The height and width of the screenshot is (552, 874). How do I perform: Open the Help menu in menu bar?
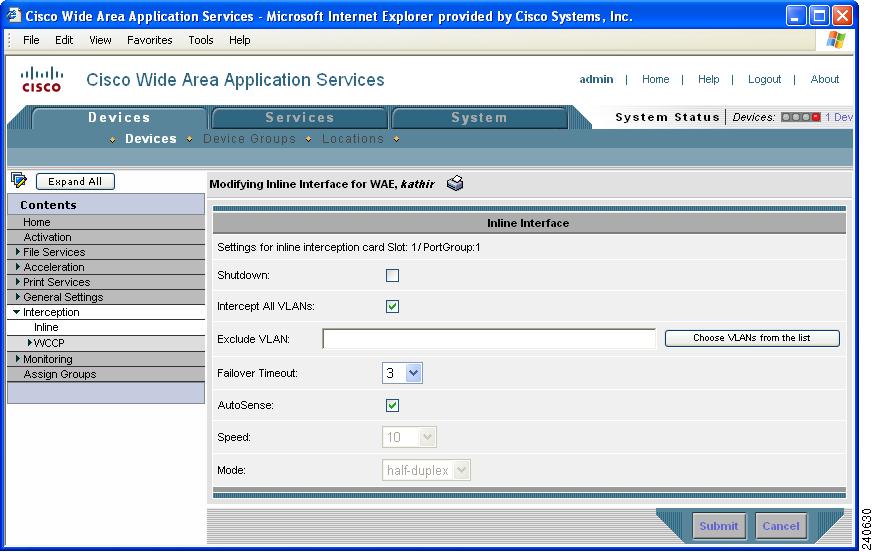click(x=240, y=40)
